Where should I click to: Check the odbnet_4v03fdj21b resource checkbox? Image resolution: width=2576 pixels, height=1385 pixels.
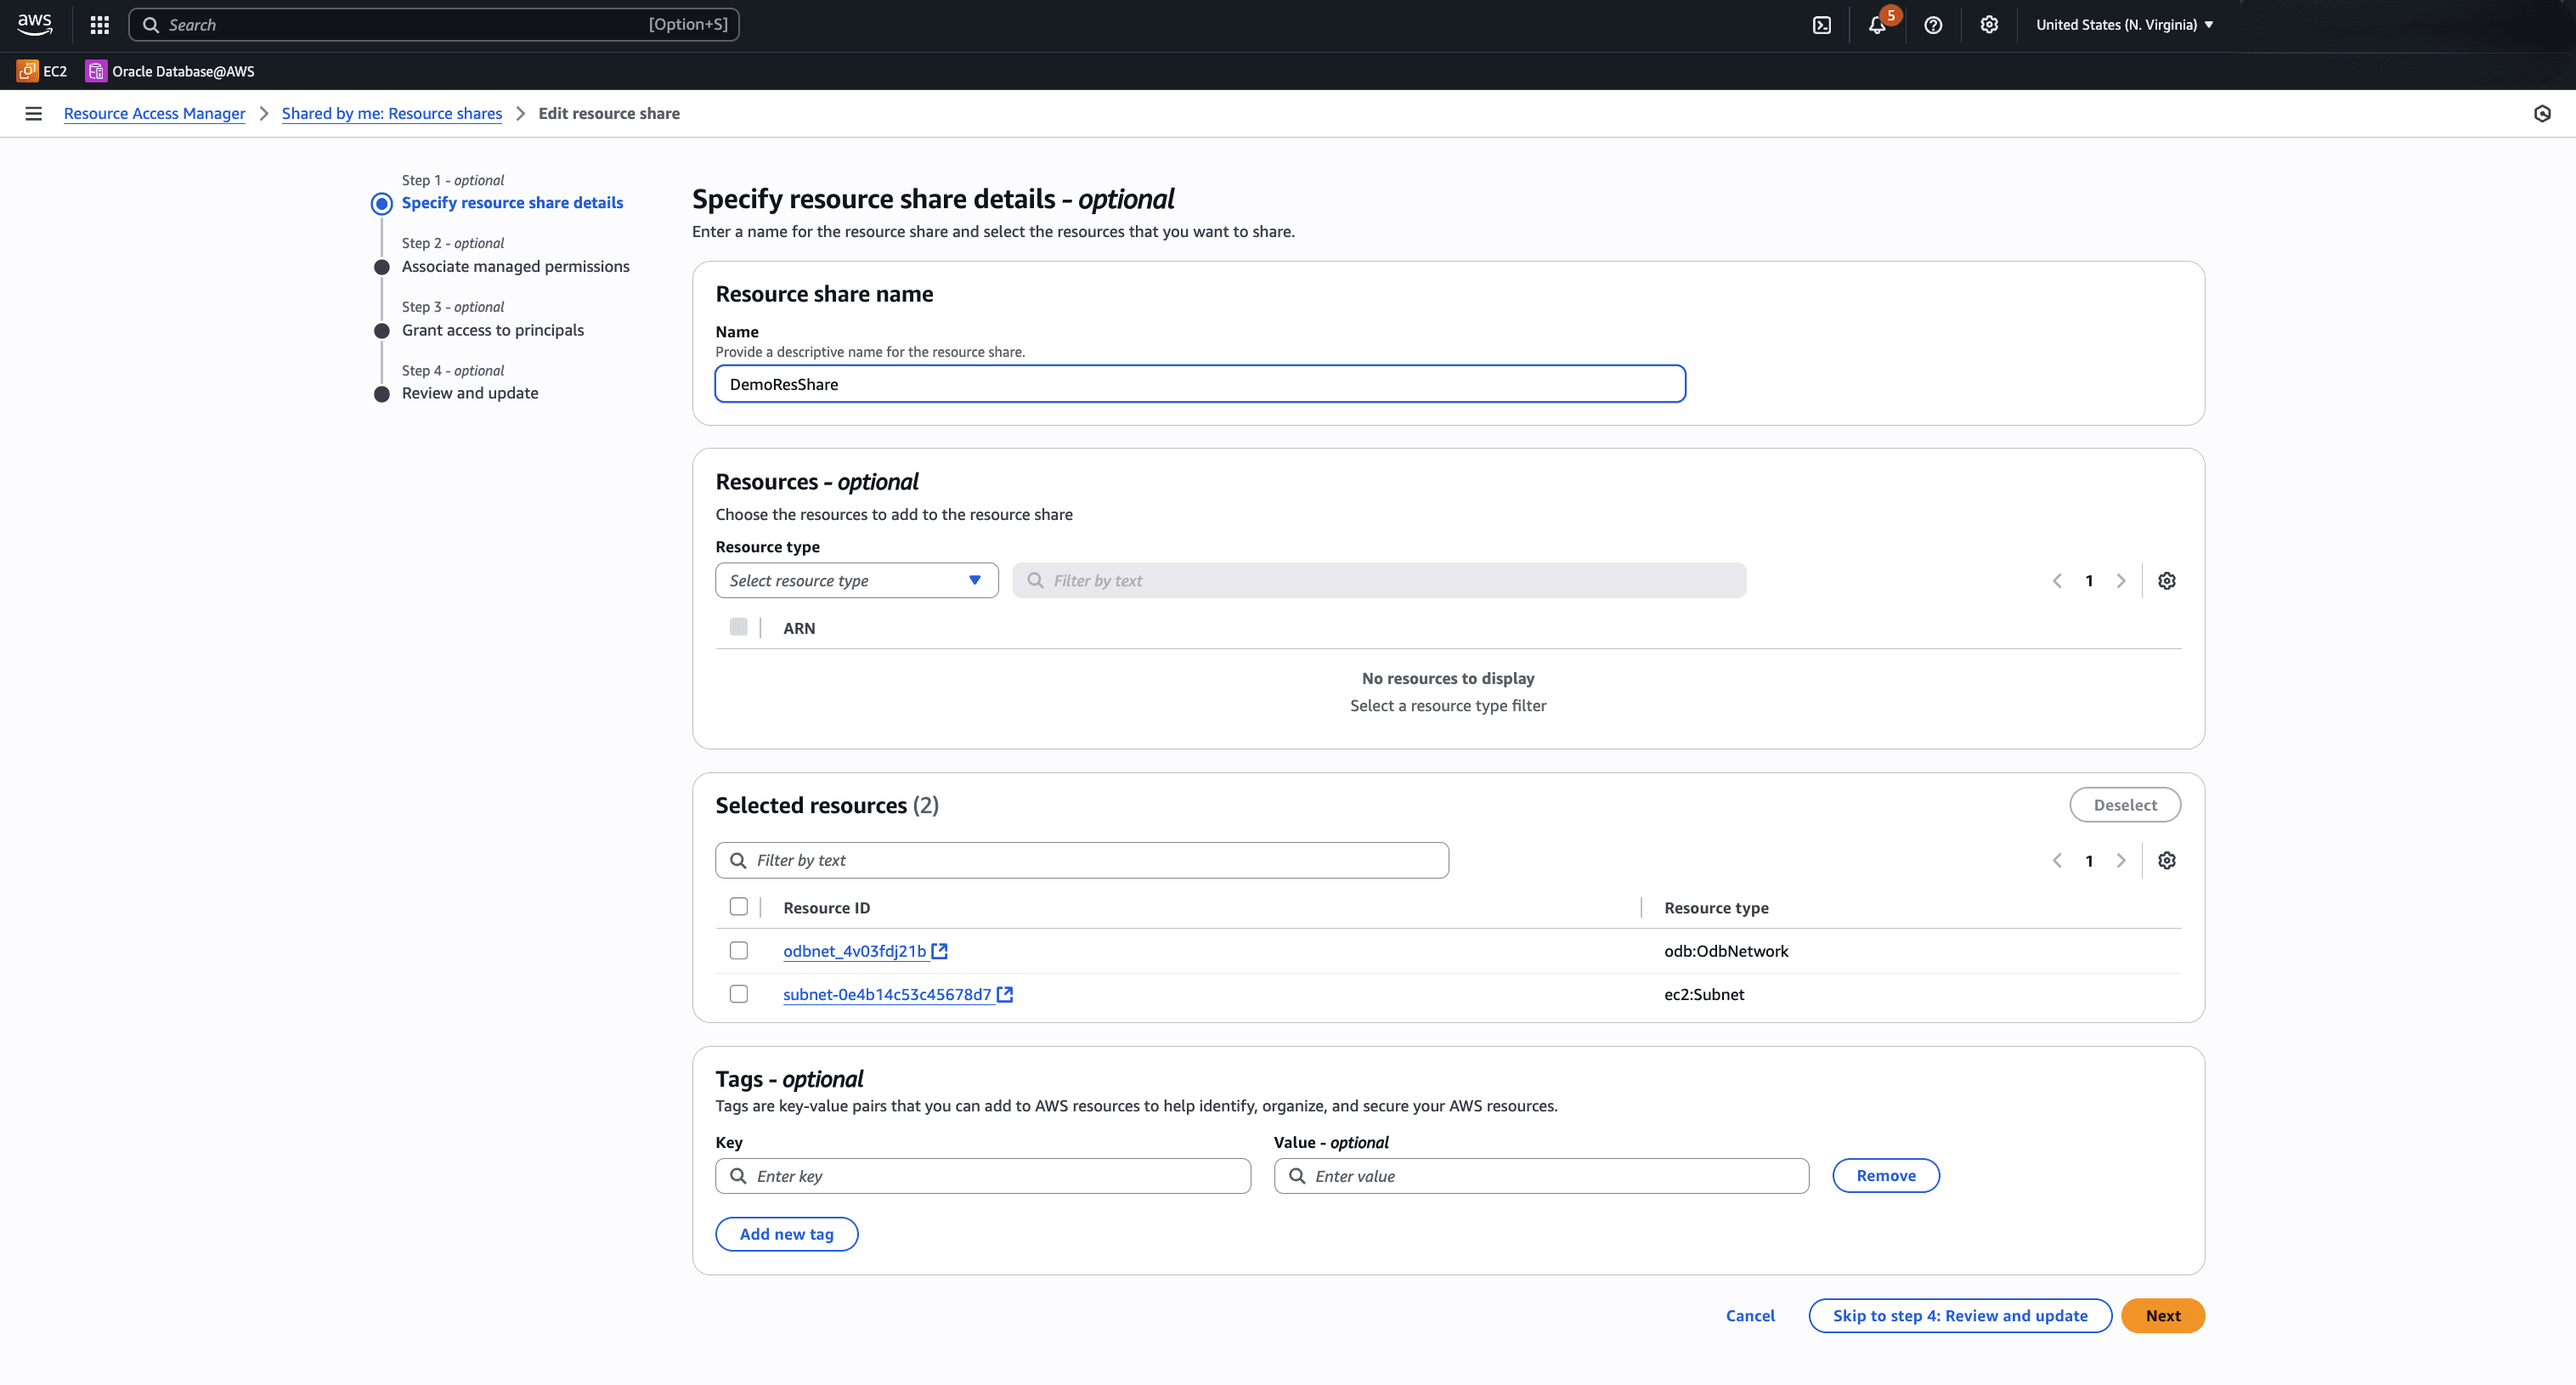click(x=739, y=951)
